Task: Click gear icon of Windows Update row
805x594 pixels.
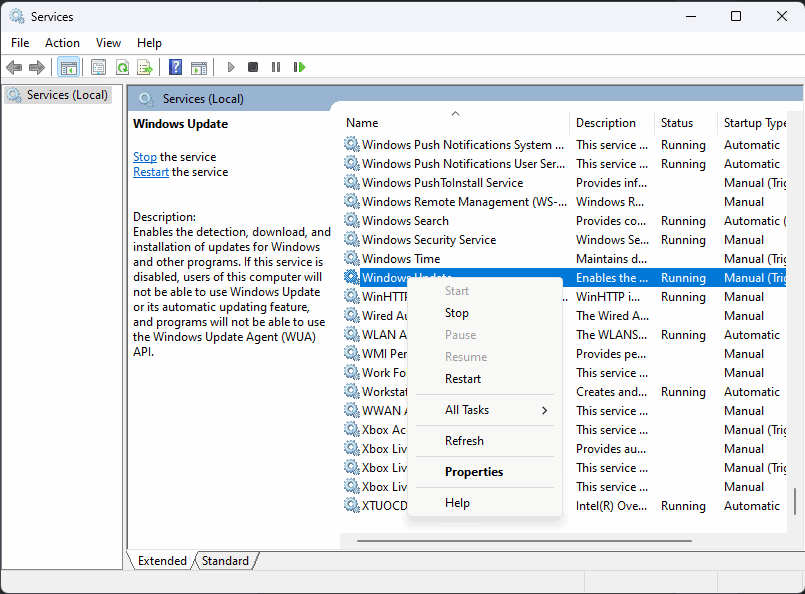Action: pyautogui.click(x=352, y=278)
